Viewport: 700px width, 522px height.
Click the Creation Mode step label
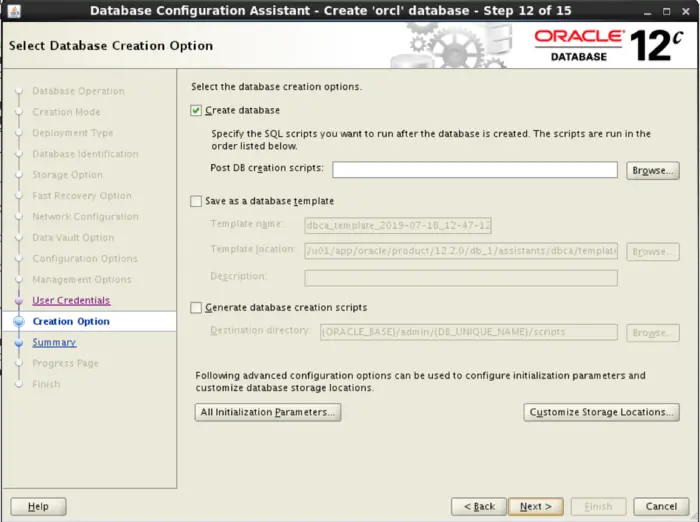[x=66, y=112]
